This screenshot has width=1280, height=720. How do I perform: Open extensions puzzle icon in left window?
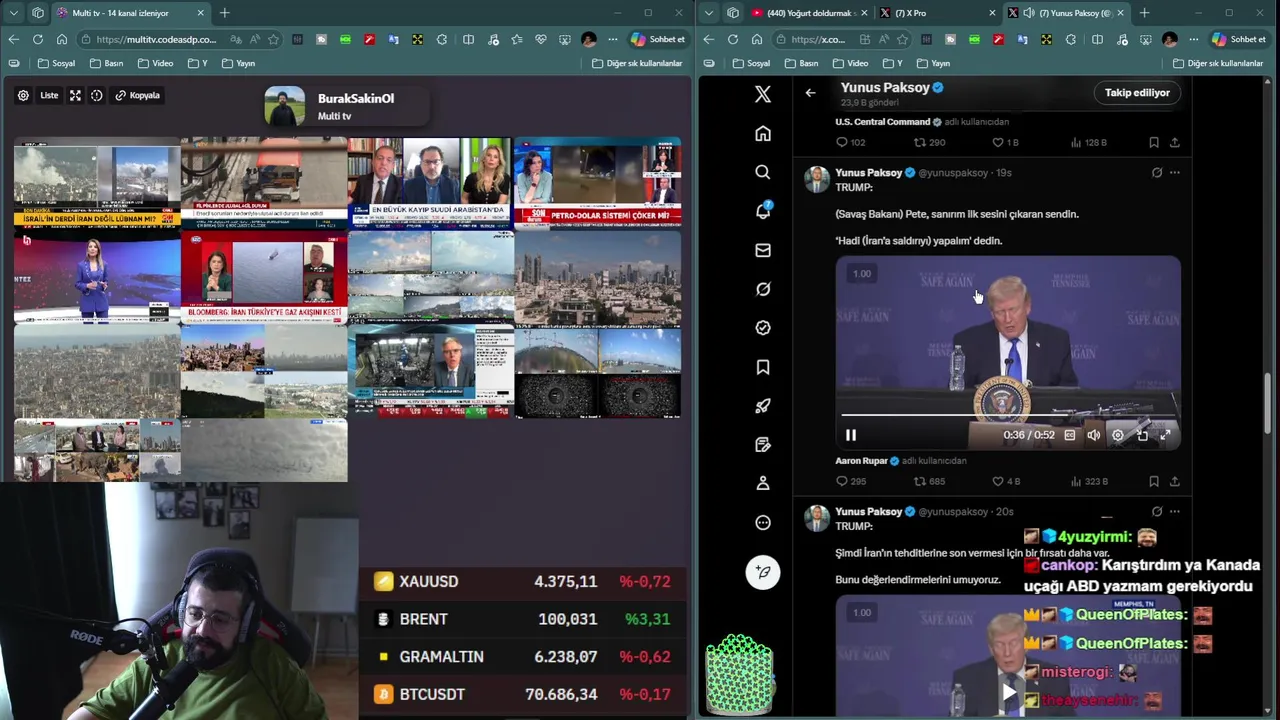443,39
